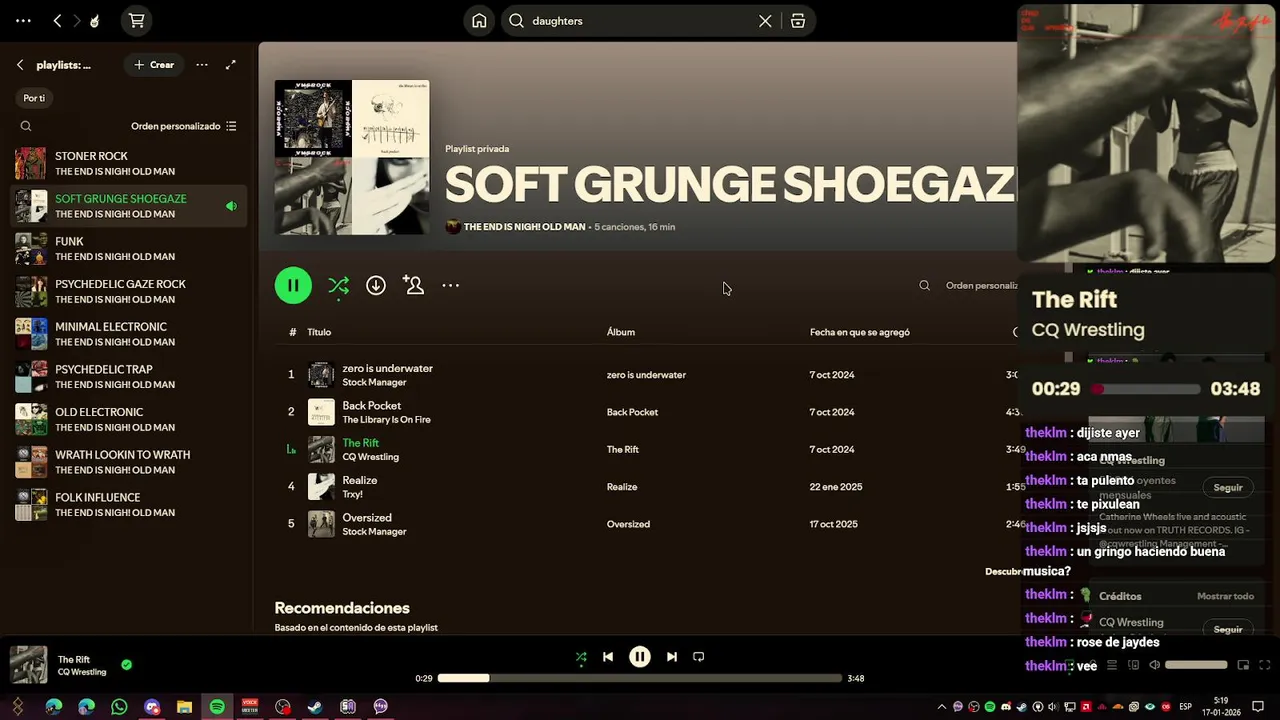The width and height of the screenshot is (1280, 720).
Task: Open the FUNK playlist
Action: click(x=130, y=249)
